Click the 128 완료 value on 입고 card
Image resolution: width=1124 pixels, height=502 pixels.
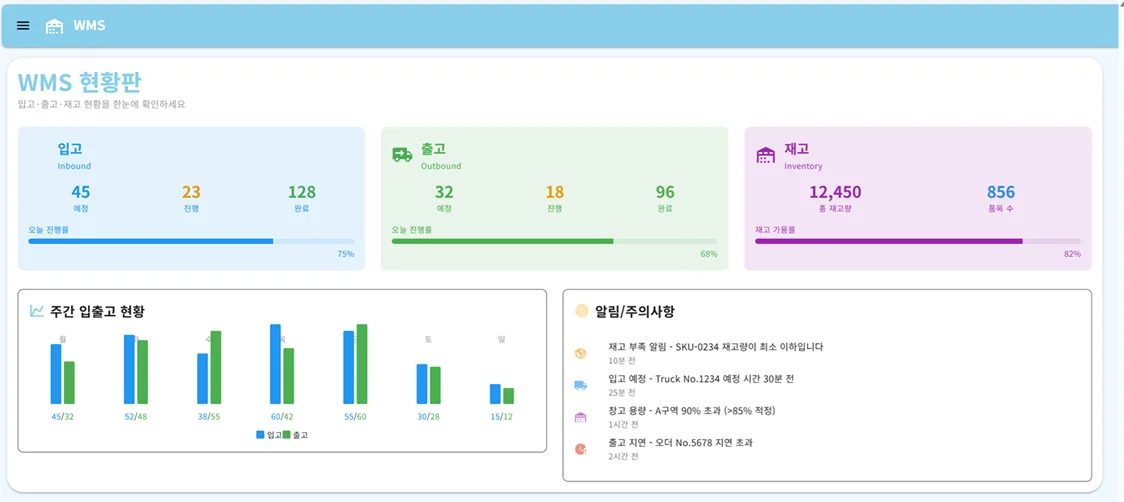click(302, 192)
